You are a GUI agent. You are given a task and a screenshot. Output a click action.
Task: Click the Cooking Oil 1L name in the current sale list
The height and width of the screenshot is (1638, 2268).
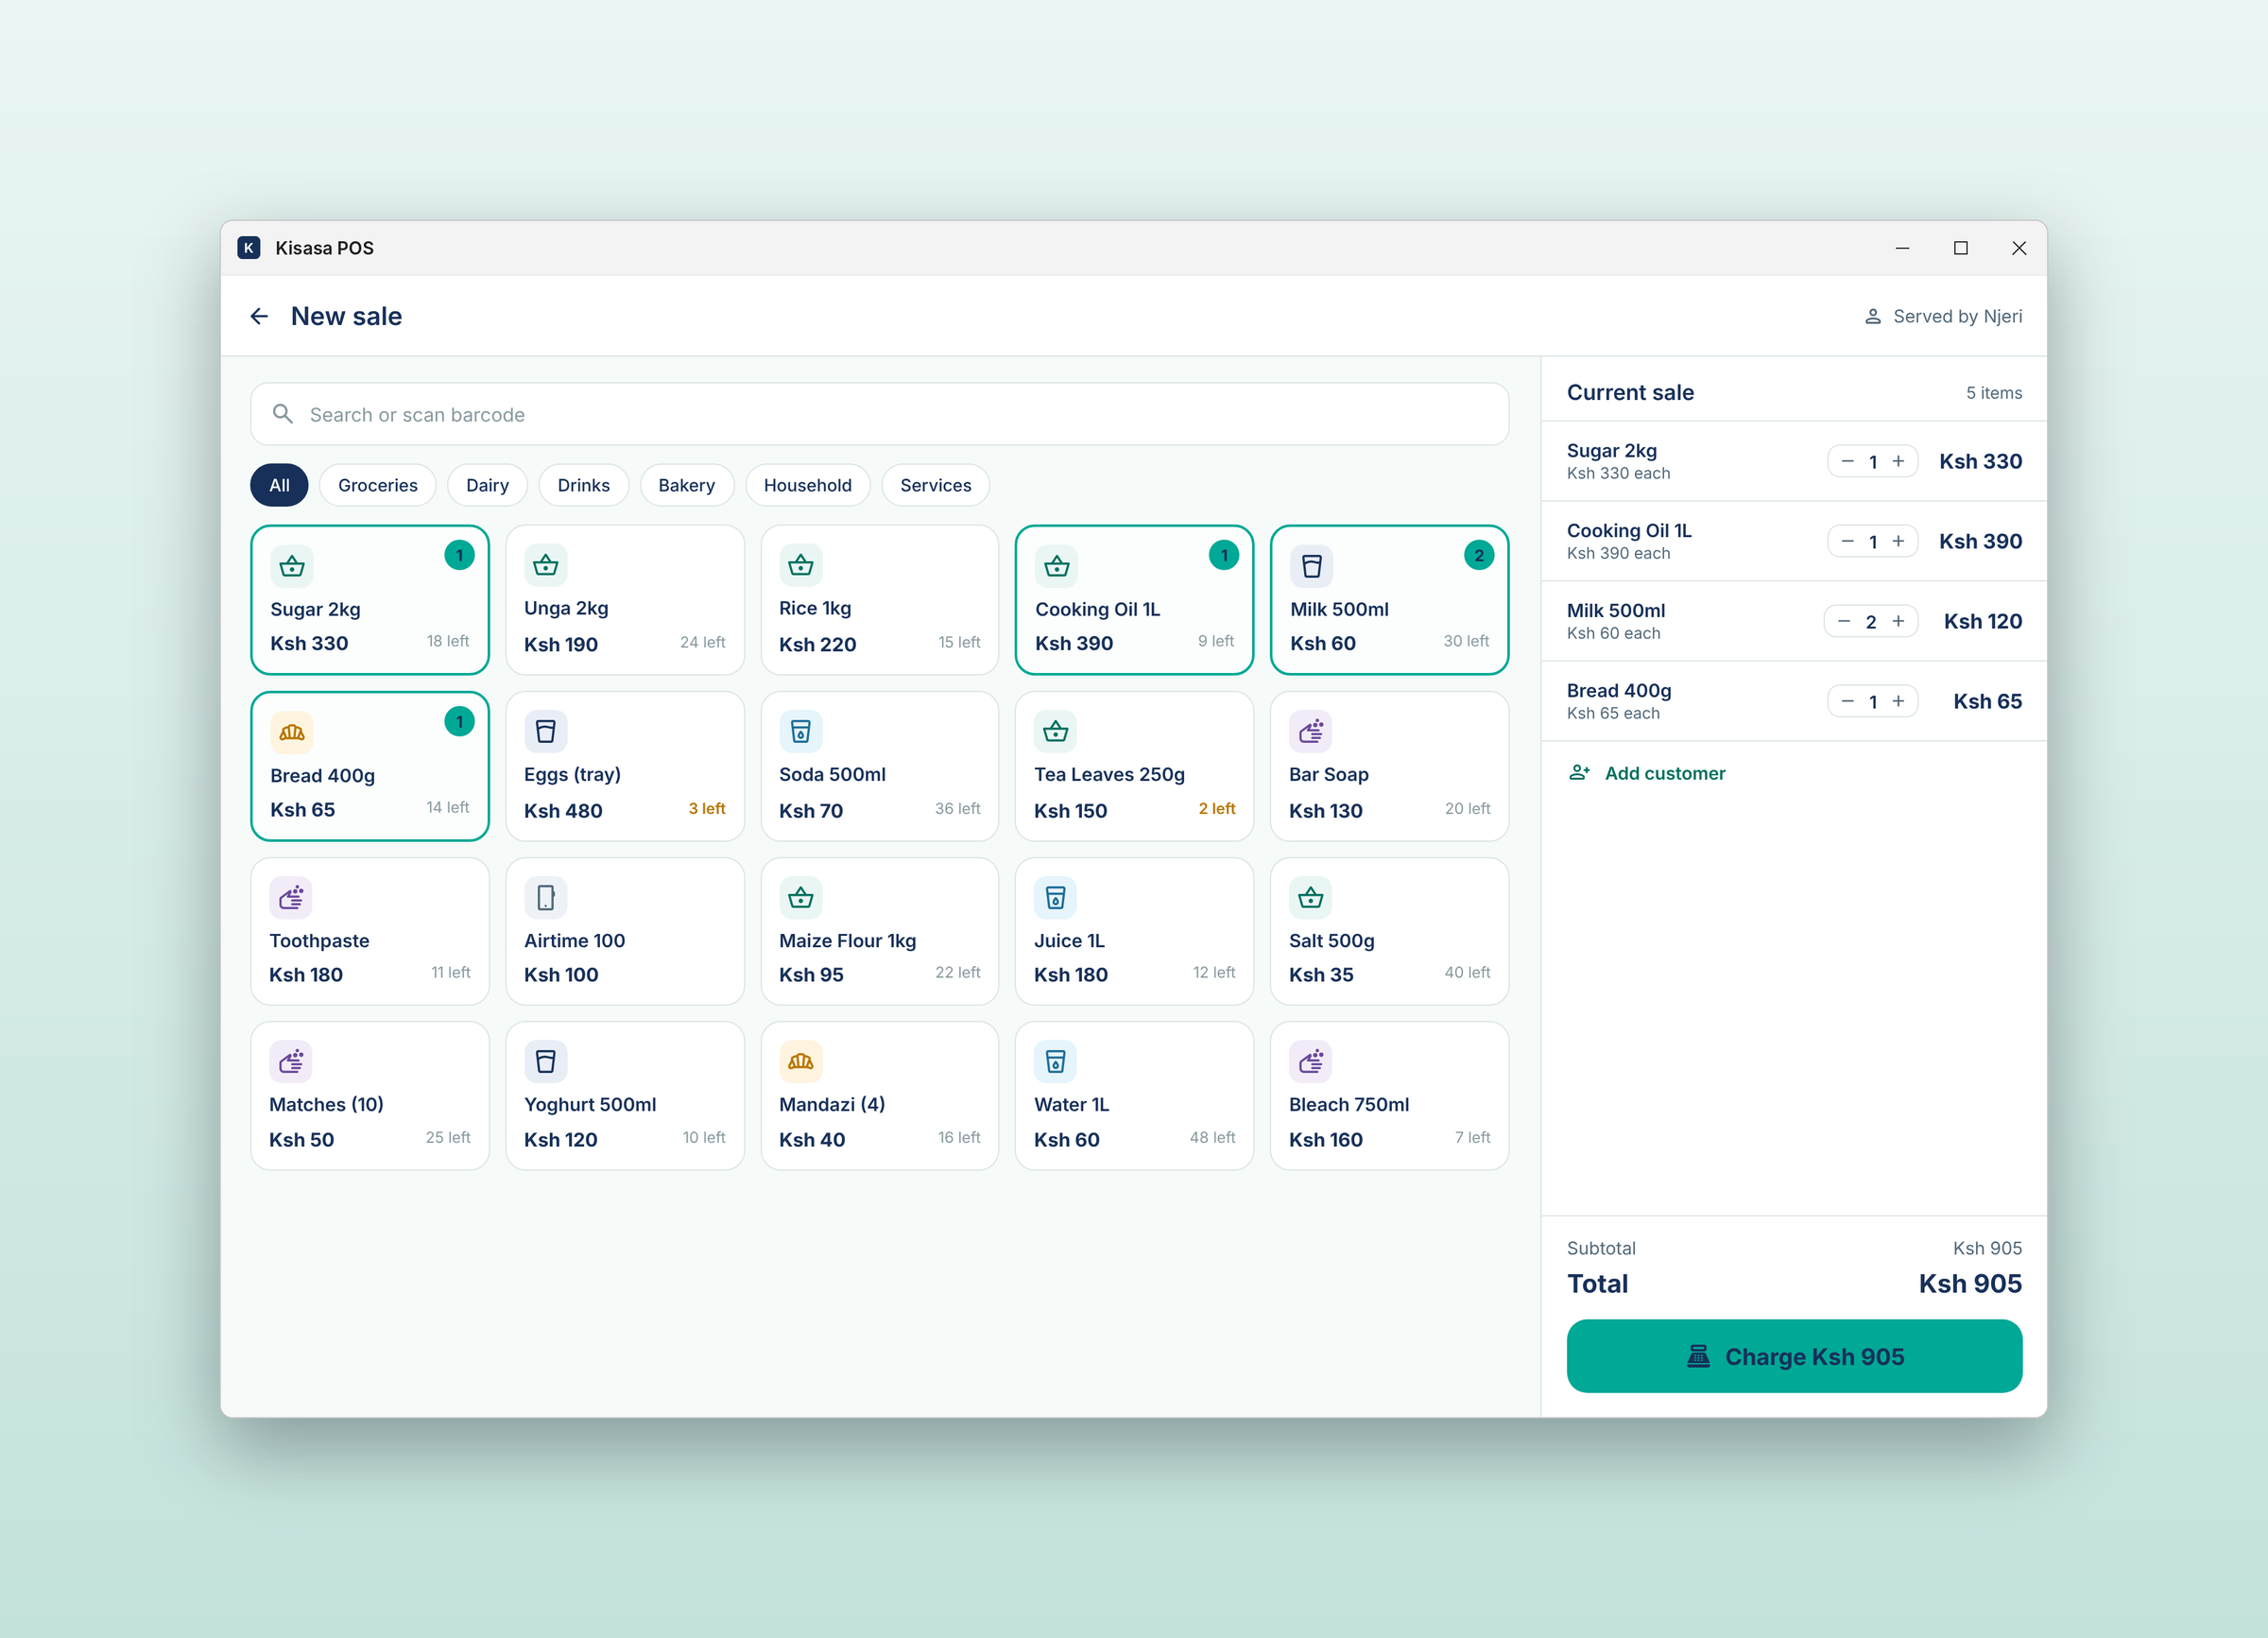[1629, 530]
